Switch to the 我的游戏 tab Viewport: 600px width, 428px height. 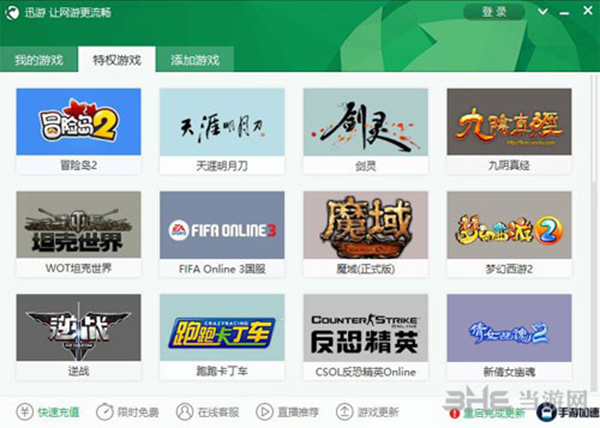[x=39, y=60]
